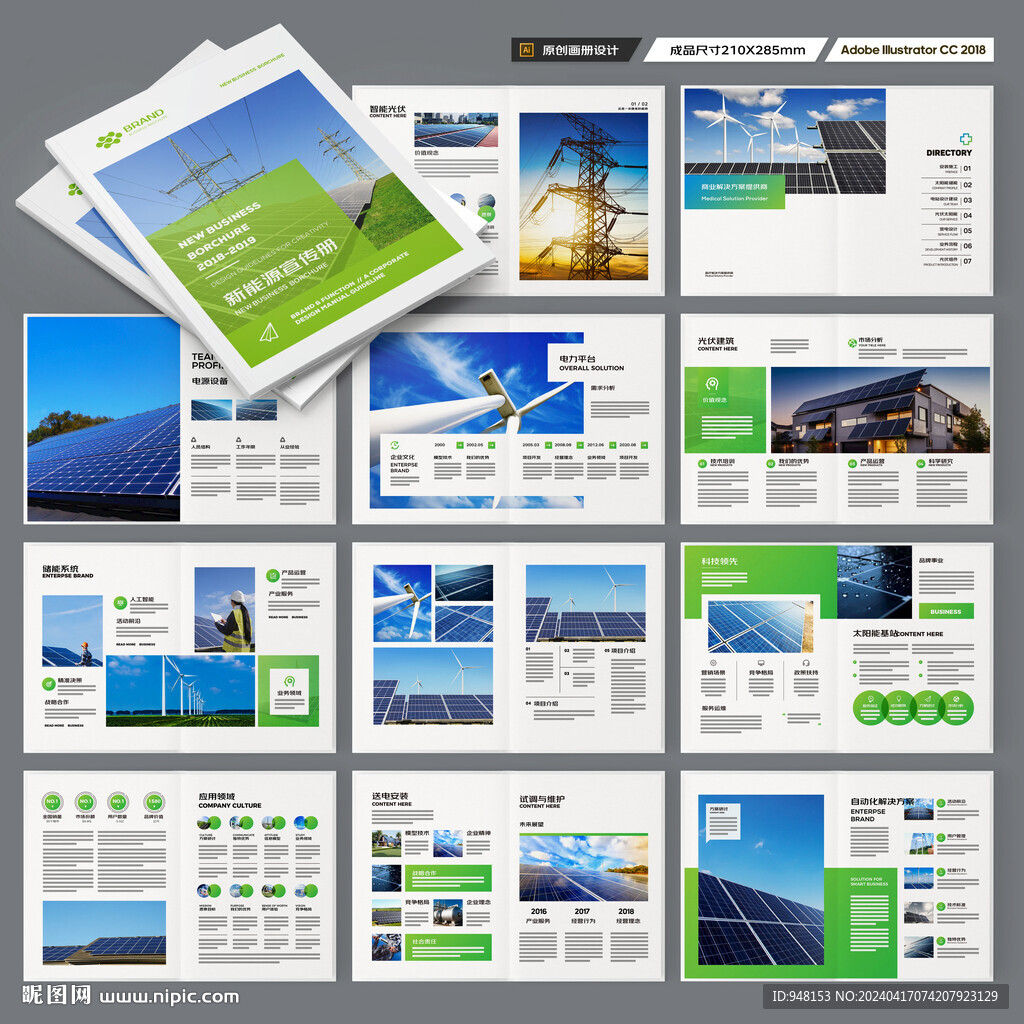Click the engineer in white helmet photo
Screen dimensions: 1024x1024
[225, 609]
